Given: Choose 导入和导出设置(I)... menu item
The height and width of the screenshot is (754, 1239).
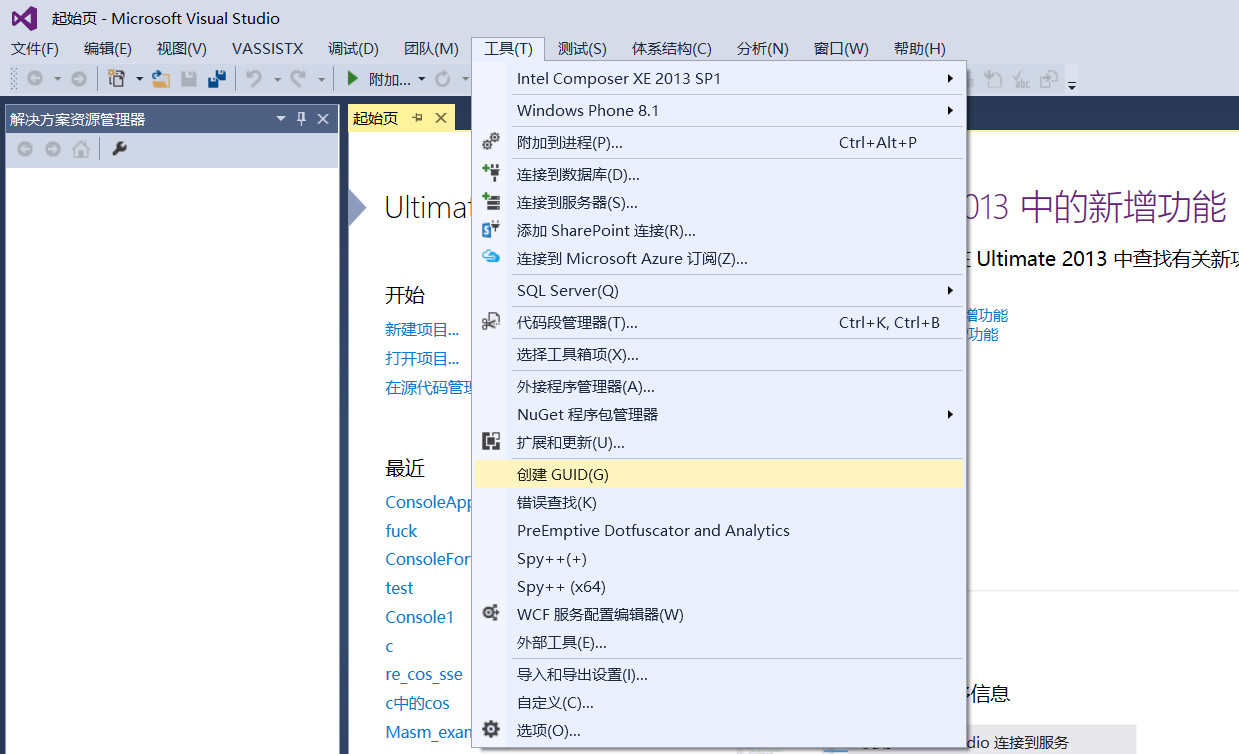Looking at the screenshot, I should (x=720, y=674).
